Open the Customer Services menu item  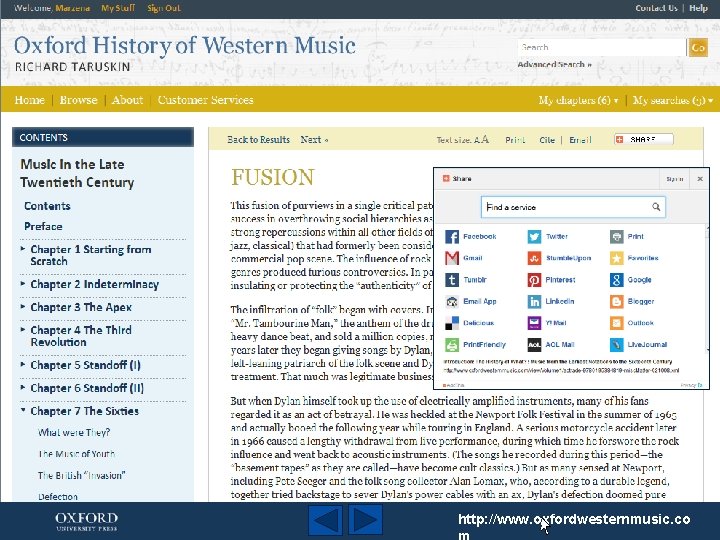tap(205, 100)
